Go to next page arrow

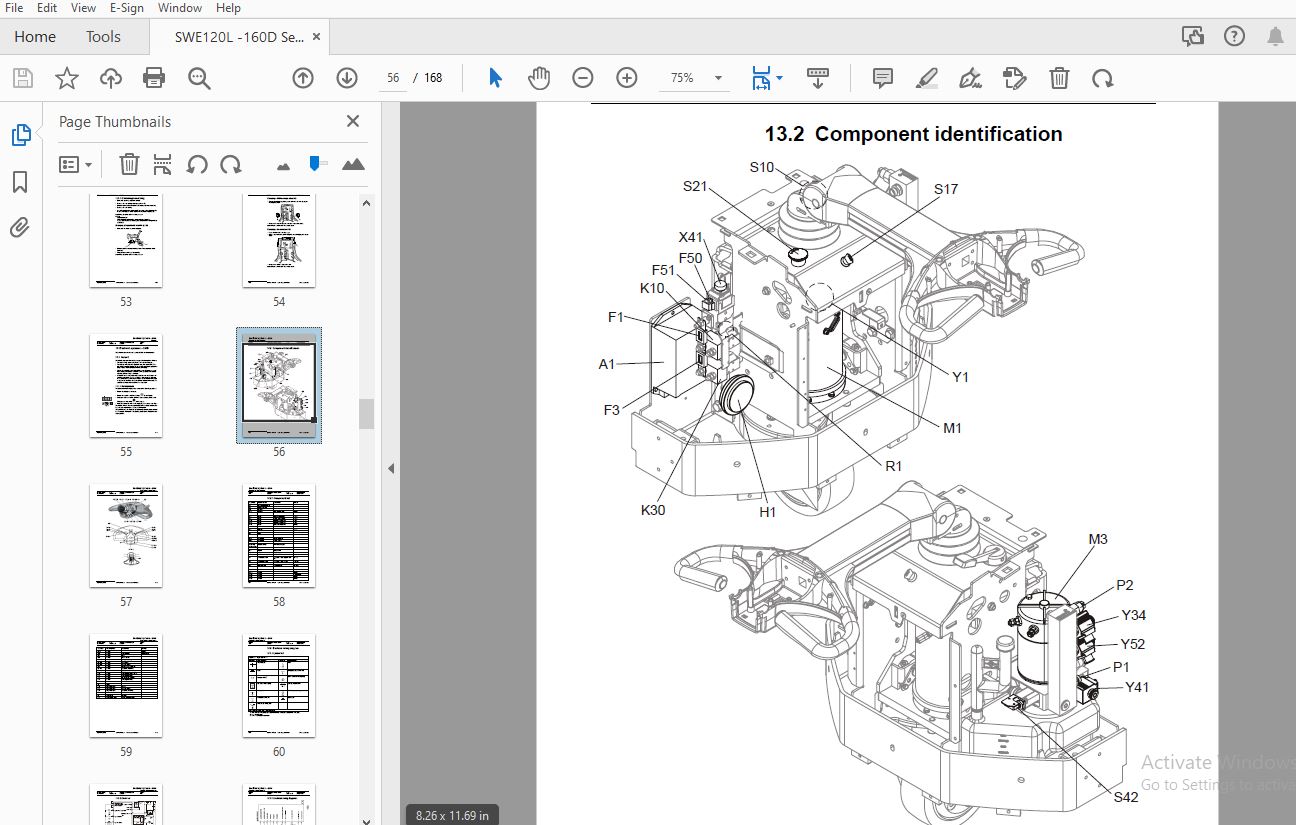click(347, 78)
